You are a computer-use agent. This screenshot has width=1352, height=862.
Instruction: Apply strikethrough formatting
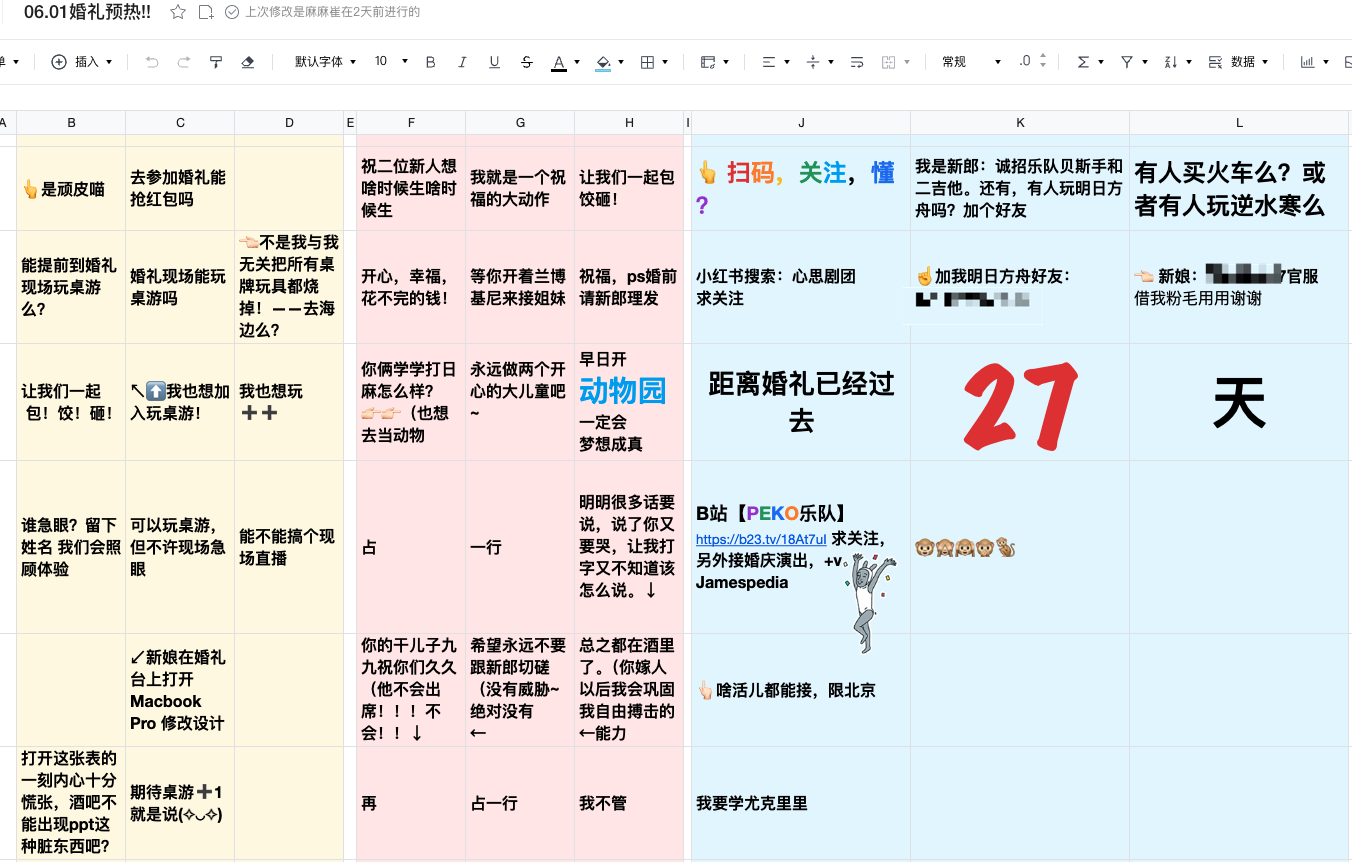coord(527,62)
